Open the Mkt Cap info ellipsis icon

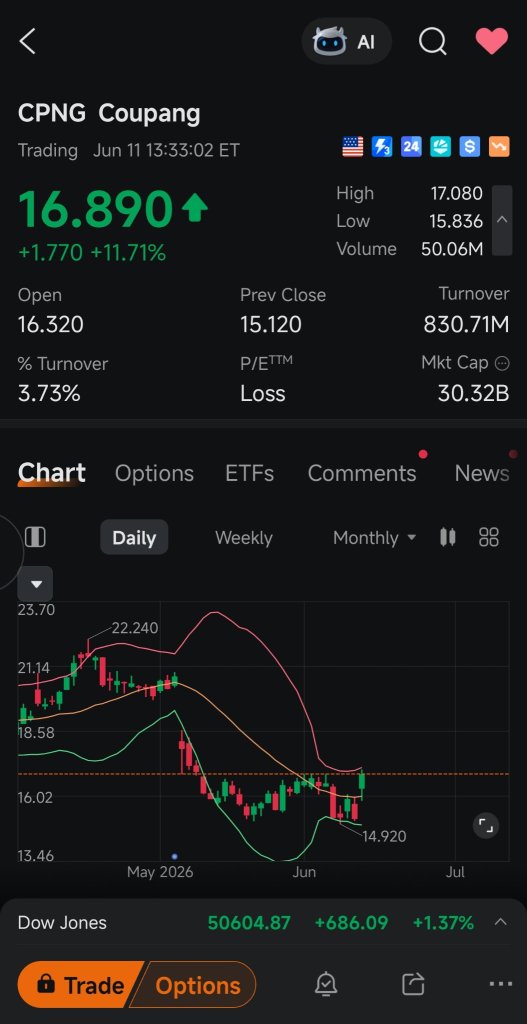(502, 363)
